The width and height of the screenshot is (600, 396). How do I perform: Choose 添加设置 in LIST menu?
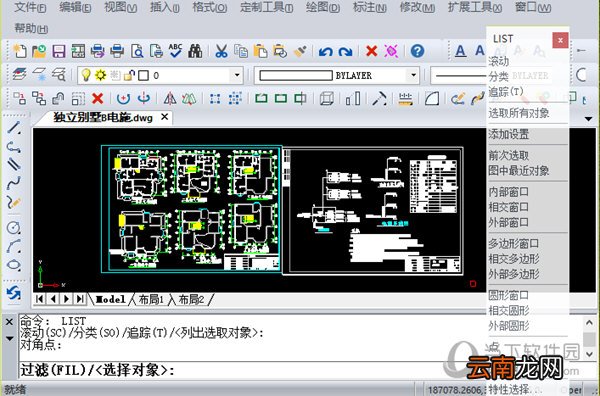tap(509, 134)
